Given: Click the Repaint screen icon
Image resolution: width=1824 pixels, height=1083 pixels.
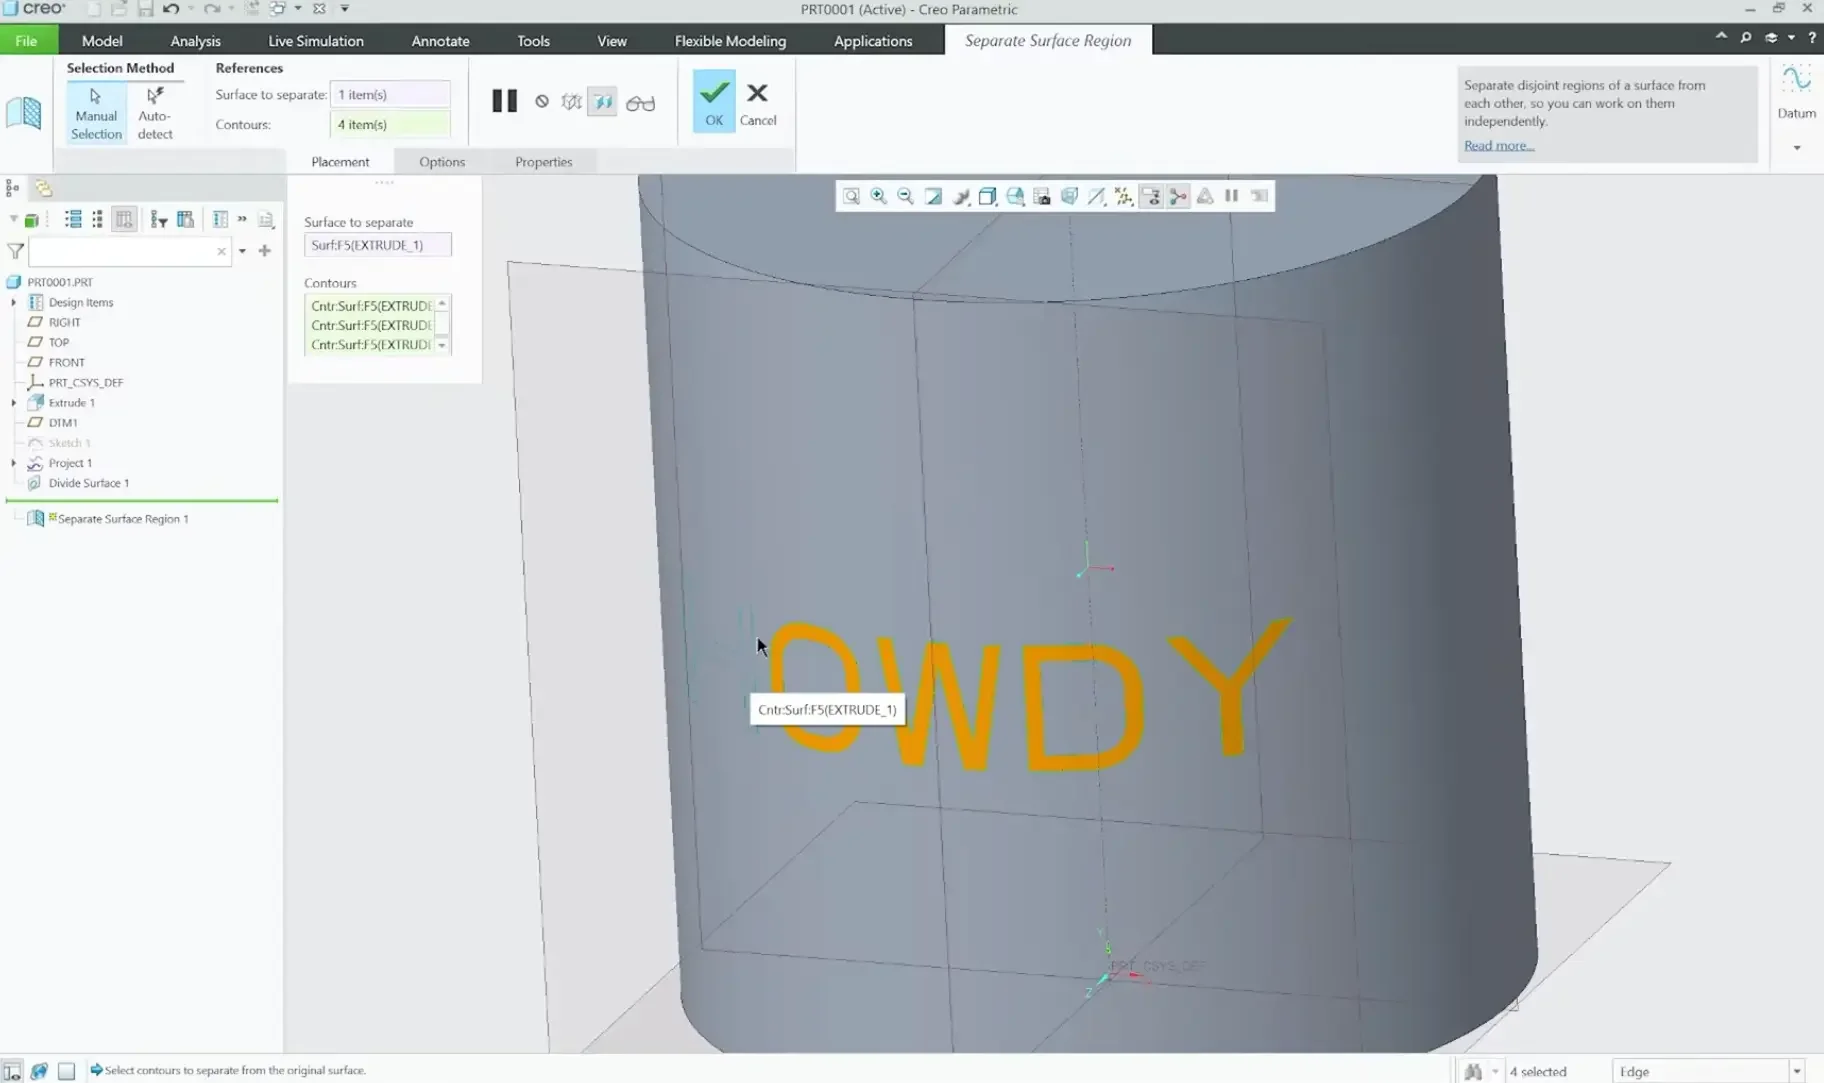Looking at the screenshot, I should [x=933, y=196].
